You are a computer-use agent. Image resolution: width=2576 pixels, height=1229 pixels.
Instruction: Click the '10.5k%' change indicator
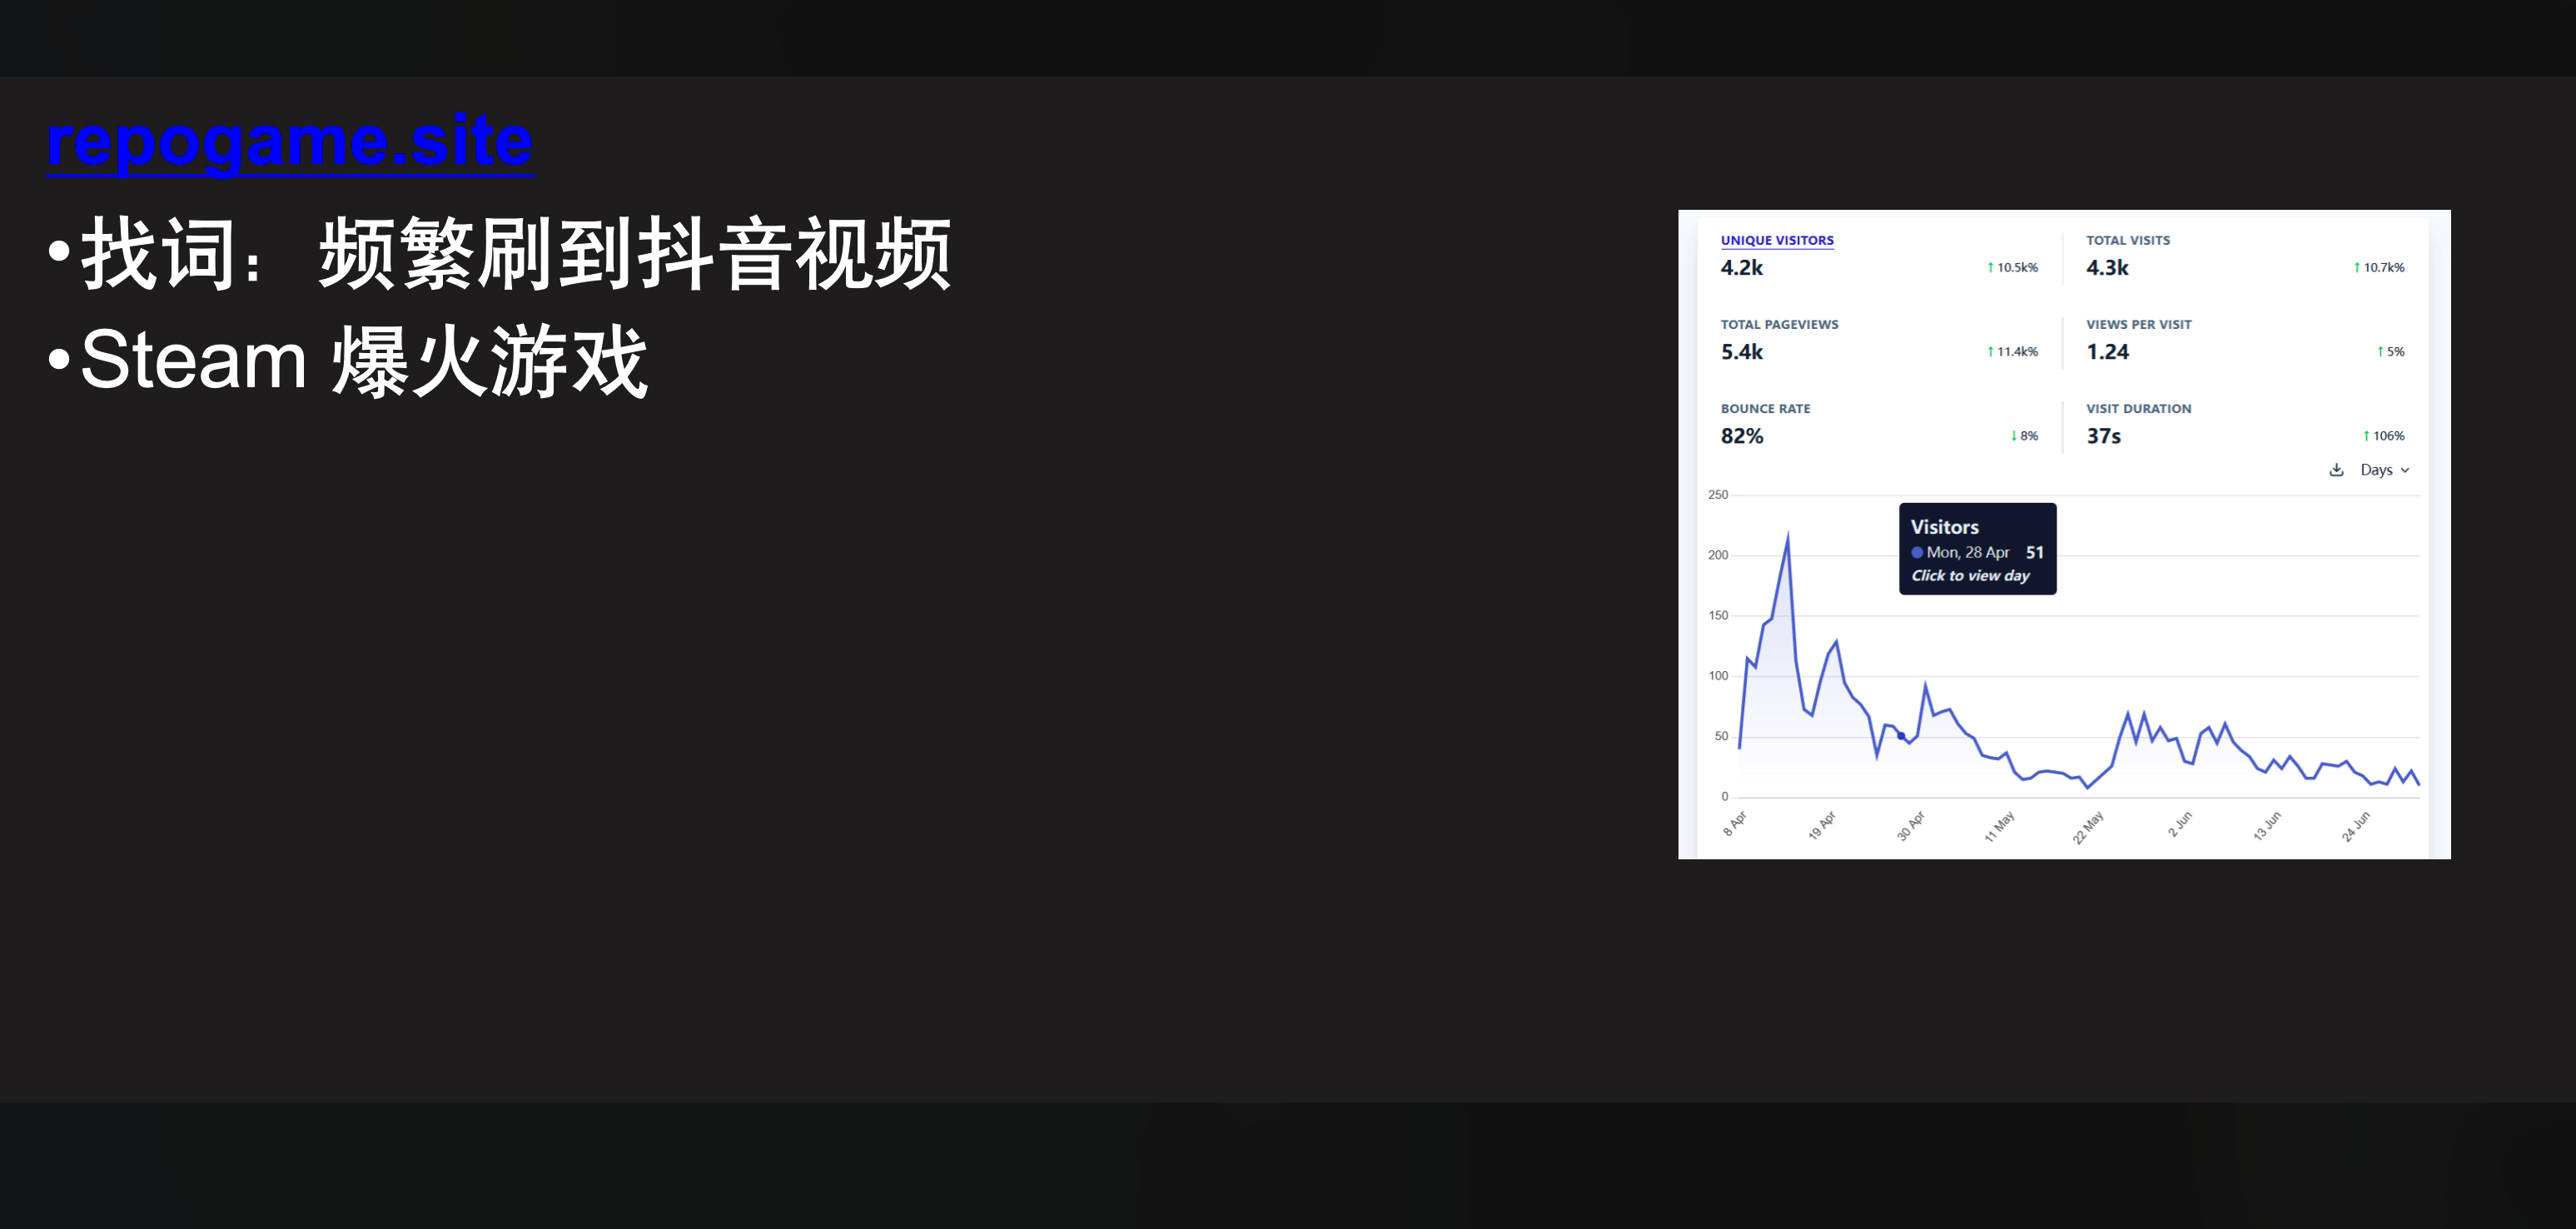[2012, 268]
